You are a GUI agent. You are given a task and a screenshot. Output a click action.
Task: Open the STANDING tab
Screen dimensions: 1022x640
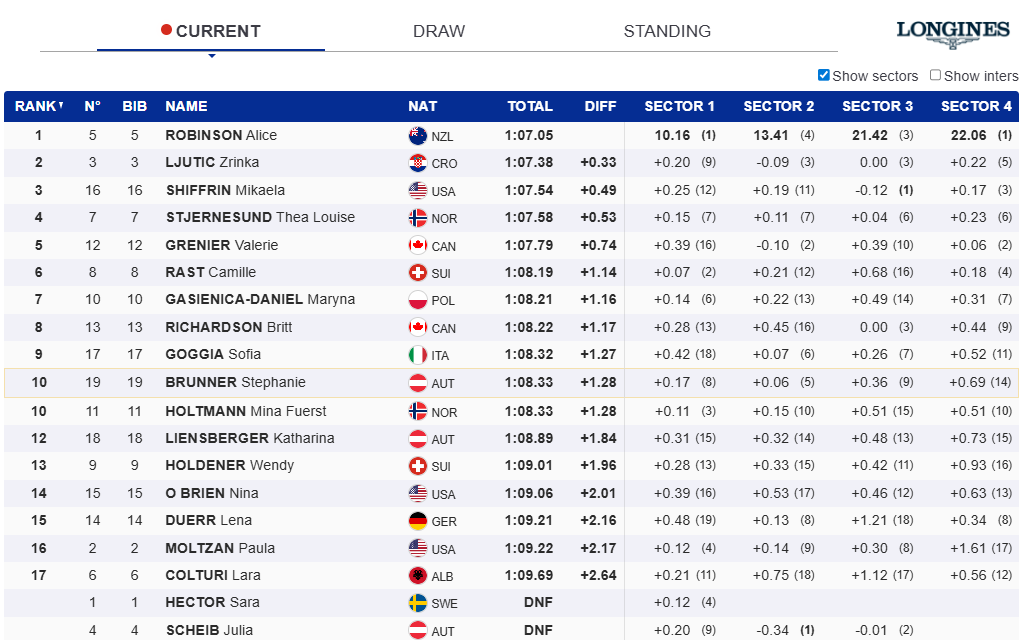point(667,31)
